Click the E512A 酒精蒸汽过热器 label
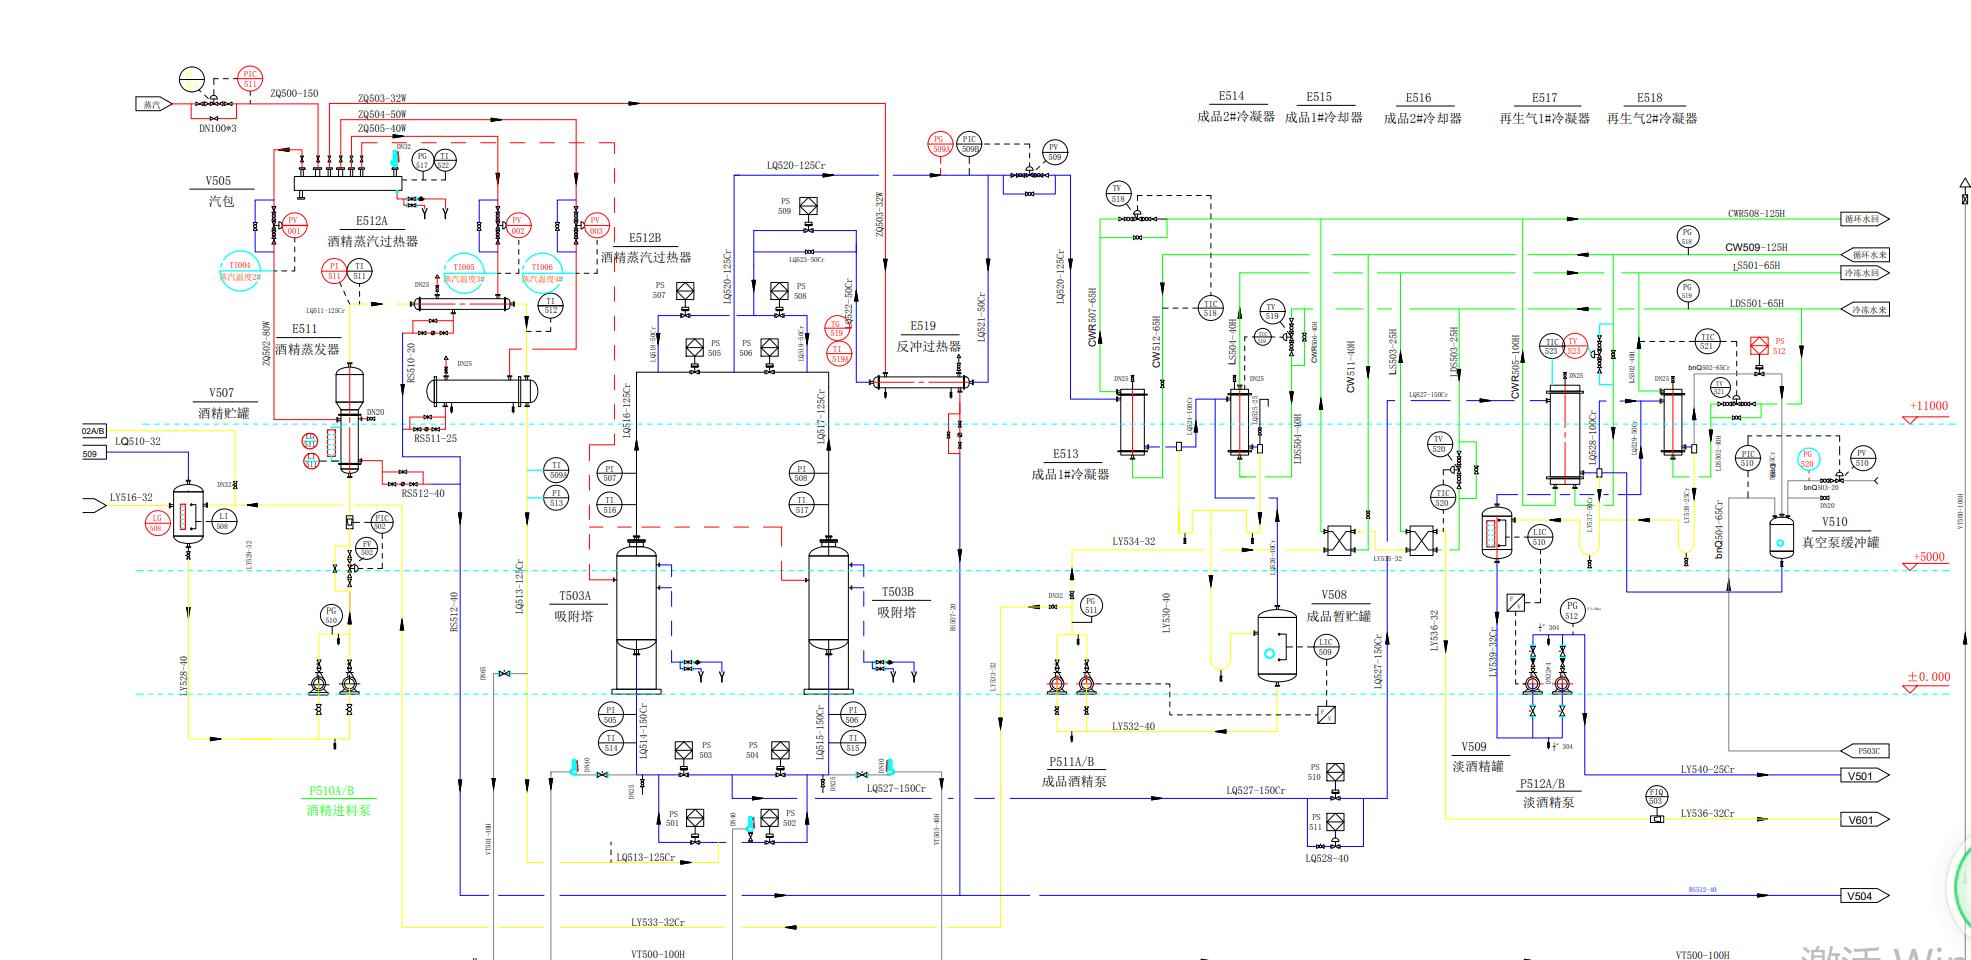 pyautogui.click(x=372, y=231)
